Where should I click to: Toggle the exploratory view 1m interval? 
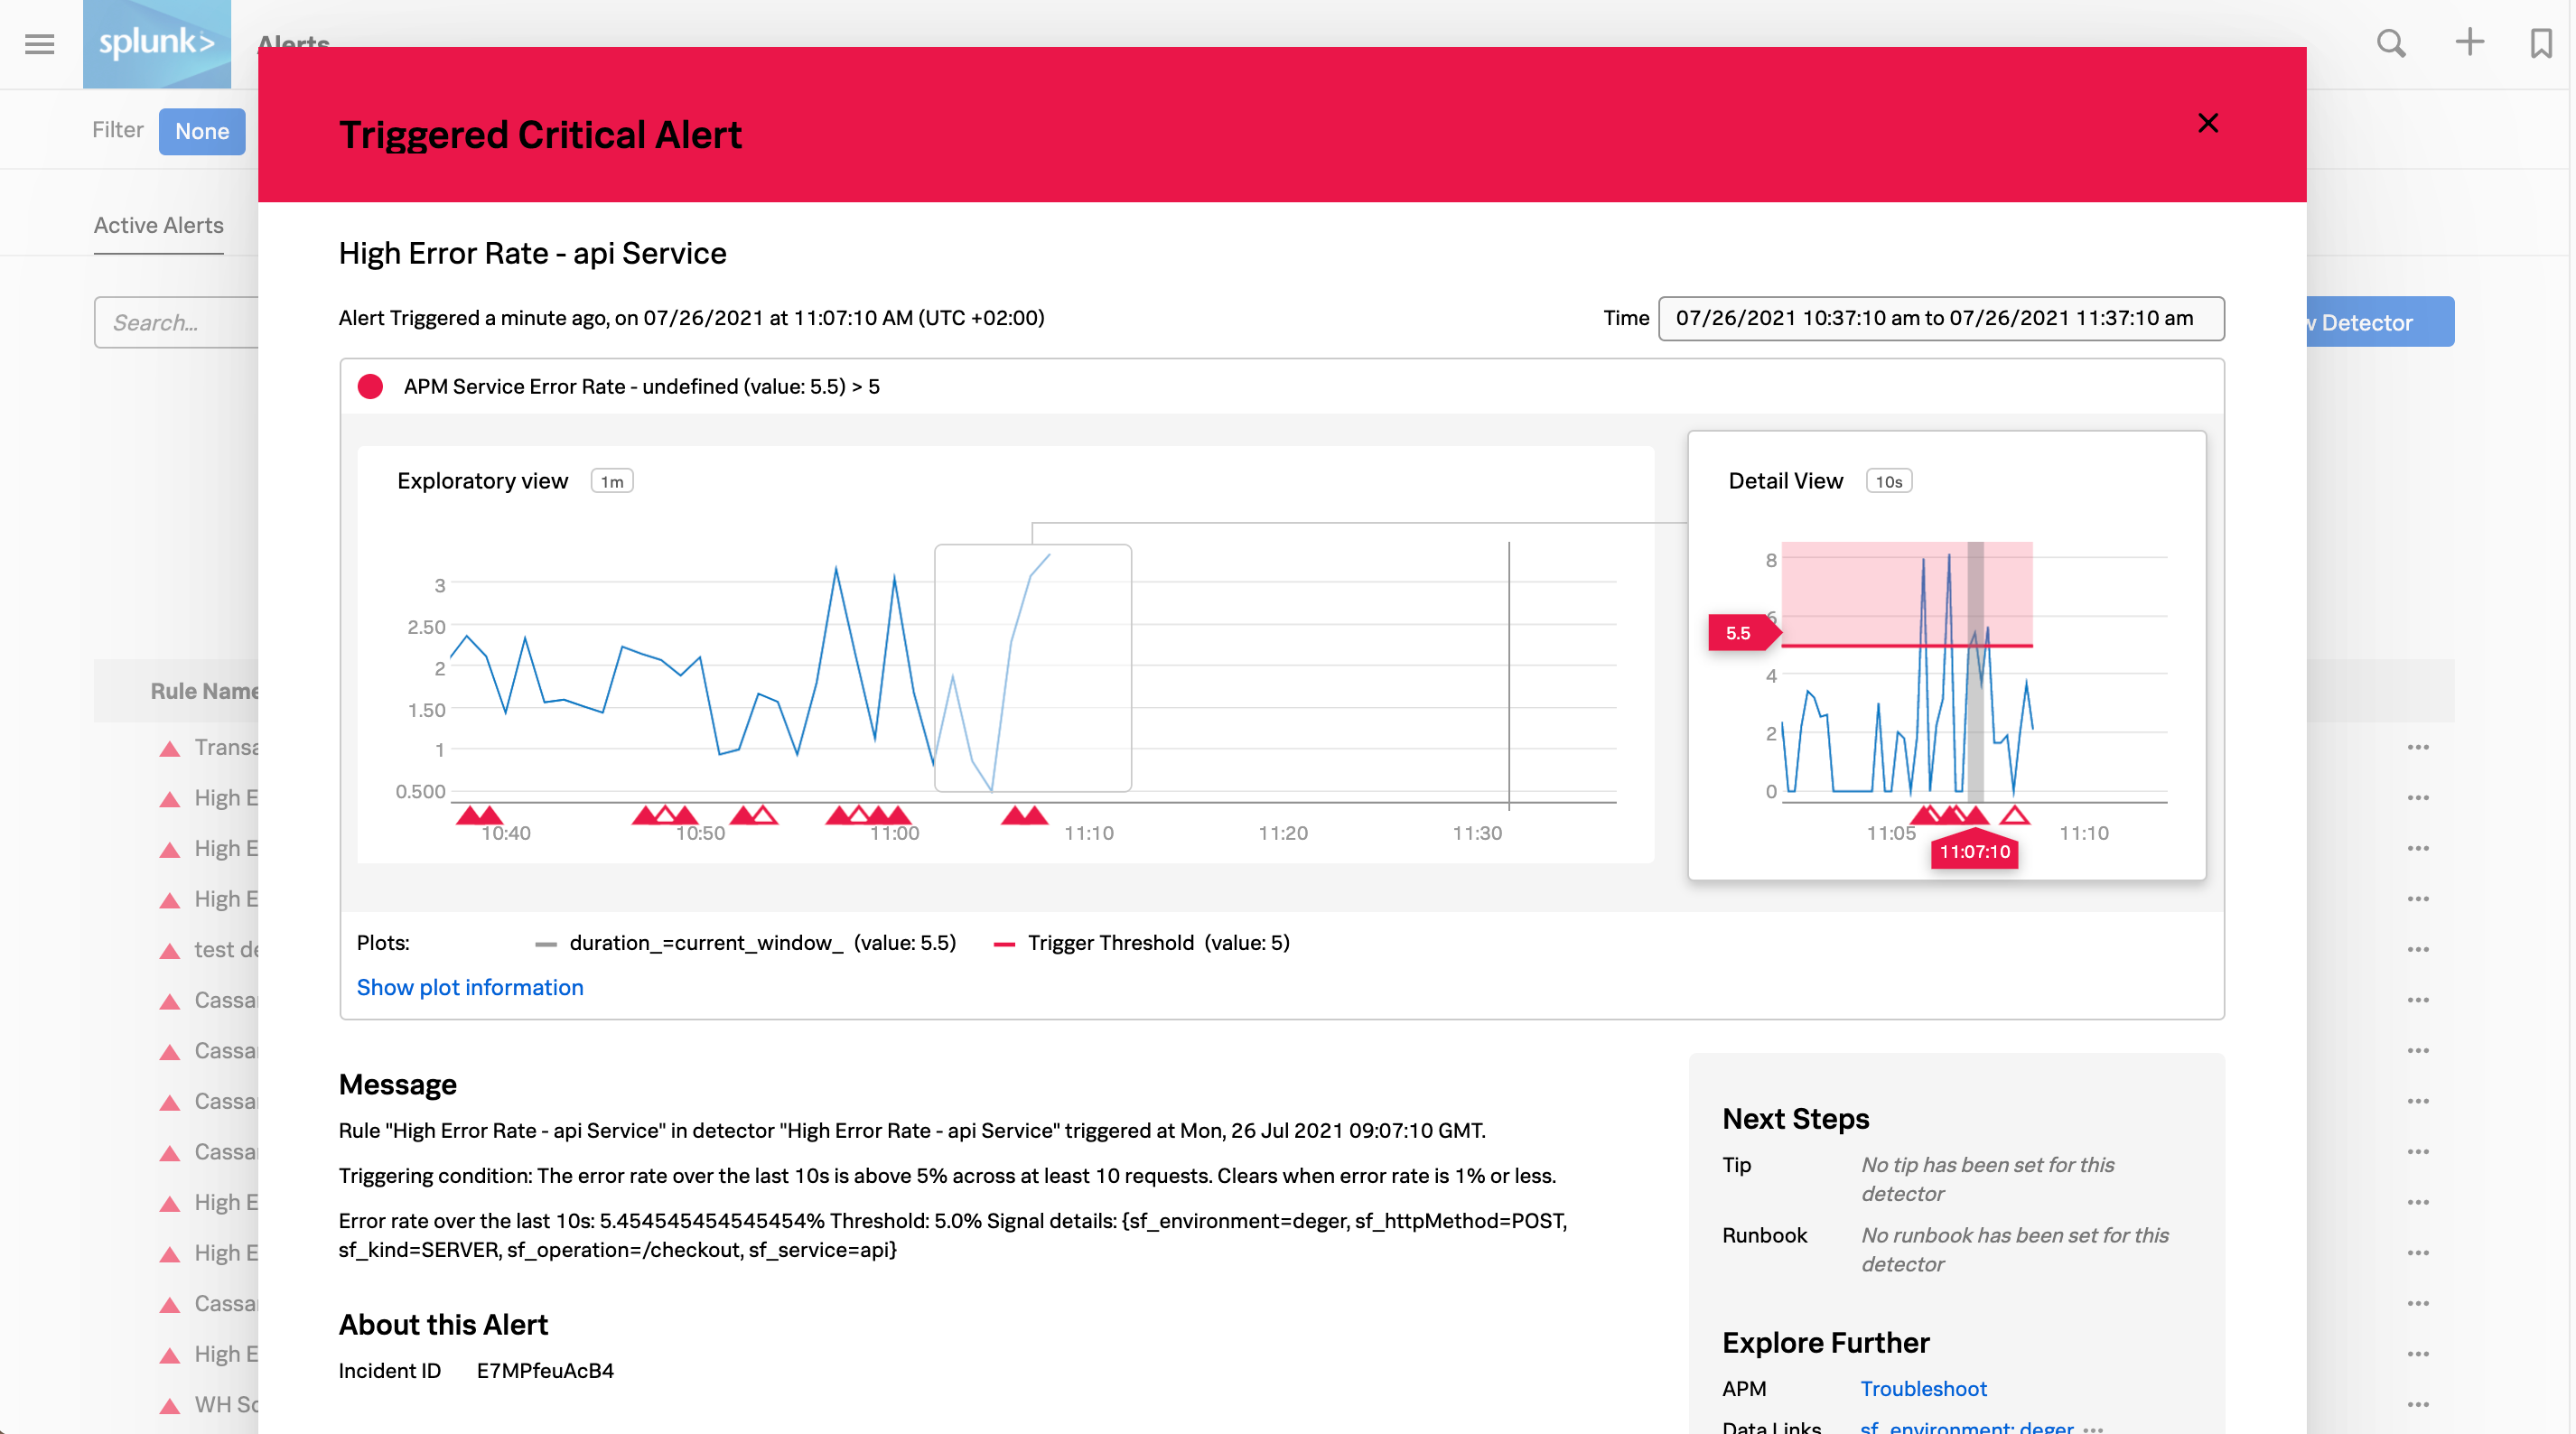[x=611, y=480]
